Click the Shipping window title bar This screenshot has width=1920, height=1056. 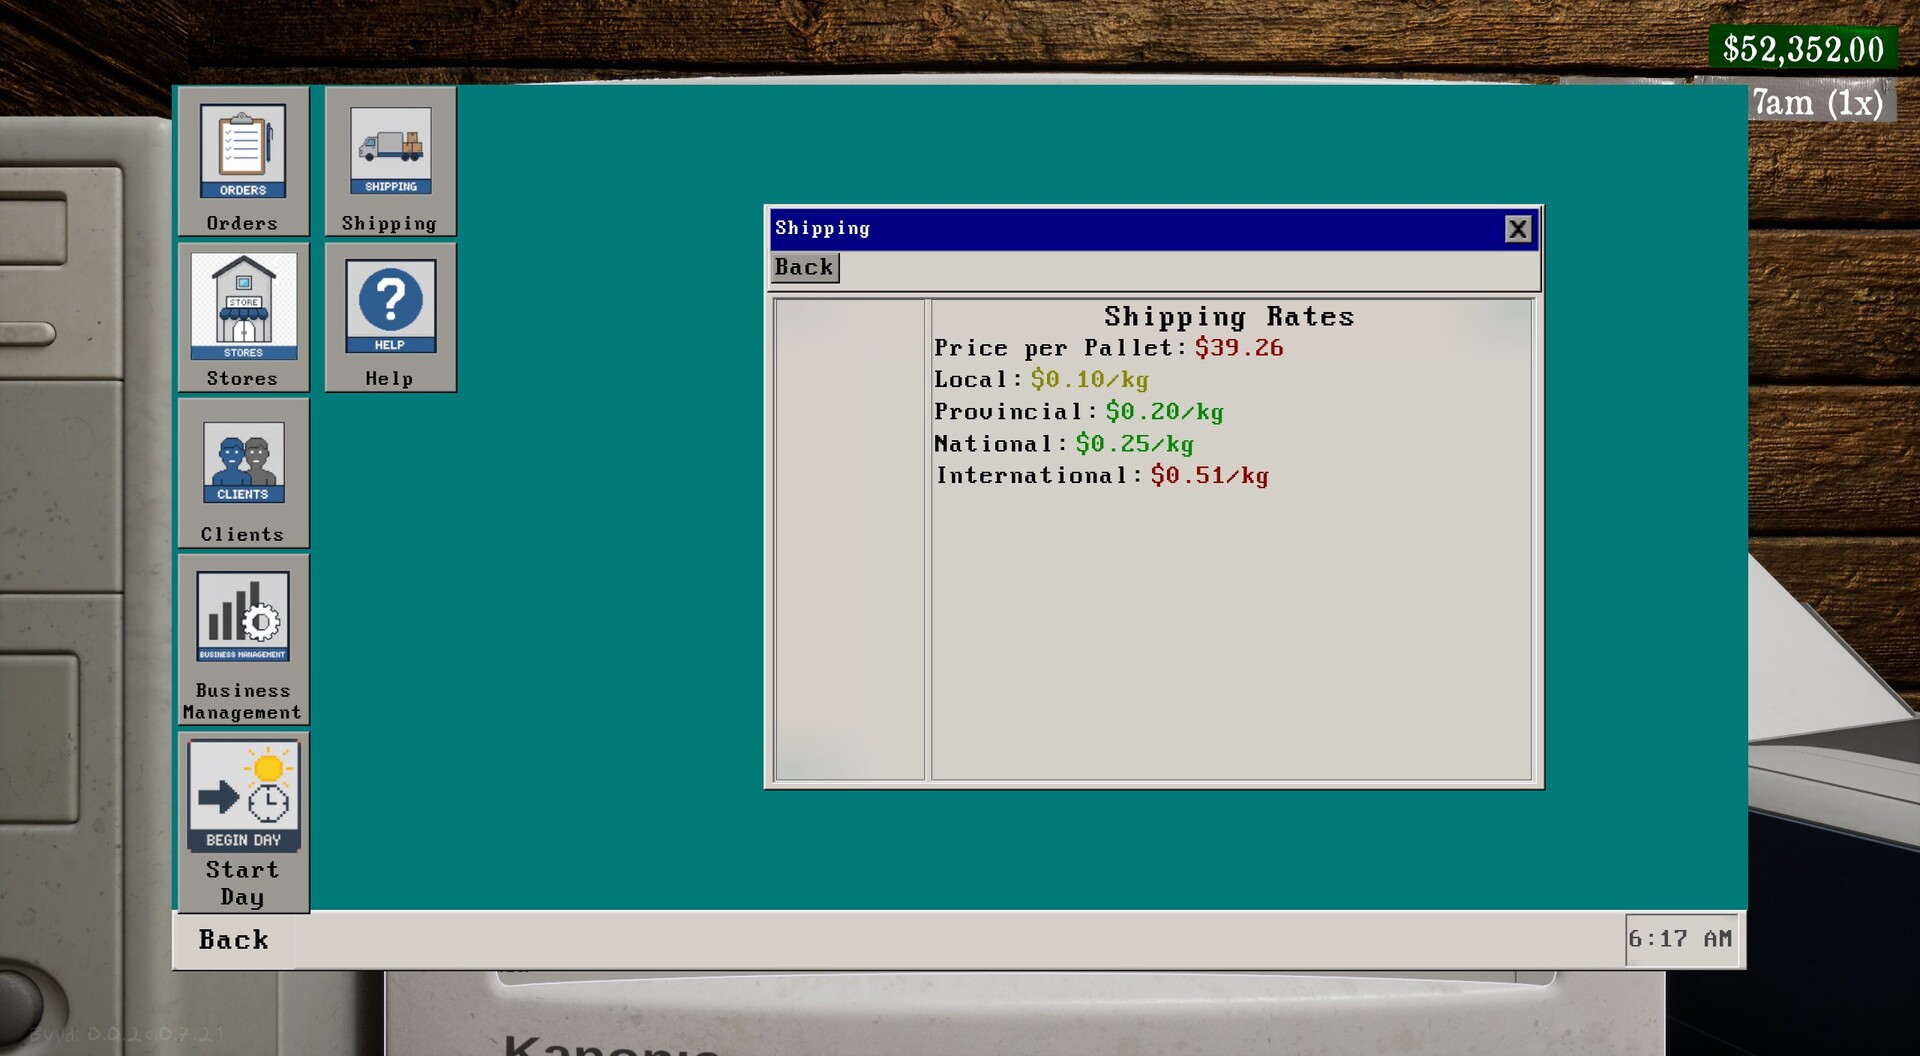point(1100,228)
